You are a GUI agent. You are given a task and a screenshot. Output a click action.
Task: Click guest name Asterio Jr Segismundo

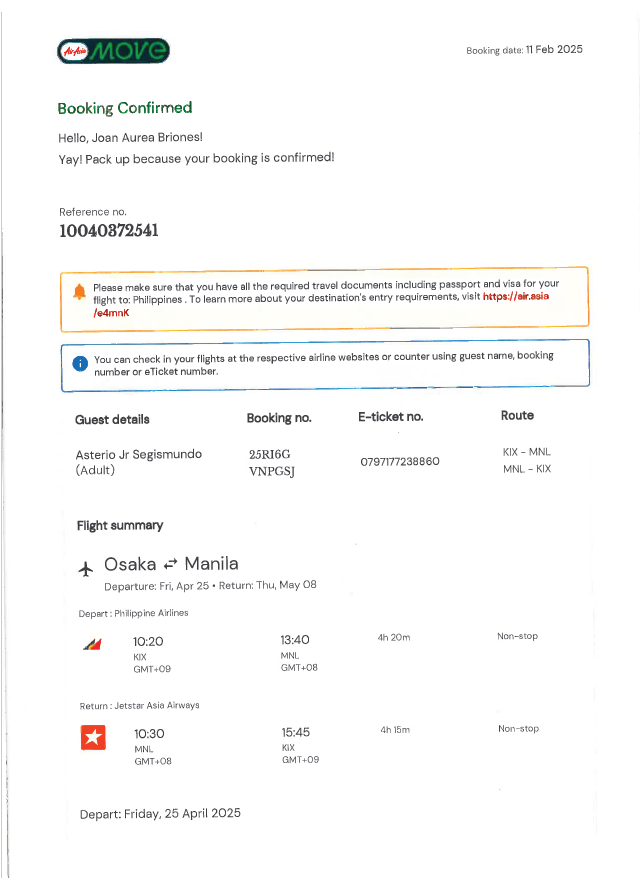138,454
